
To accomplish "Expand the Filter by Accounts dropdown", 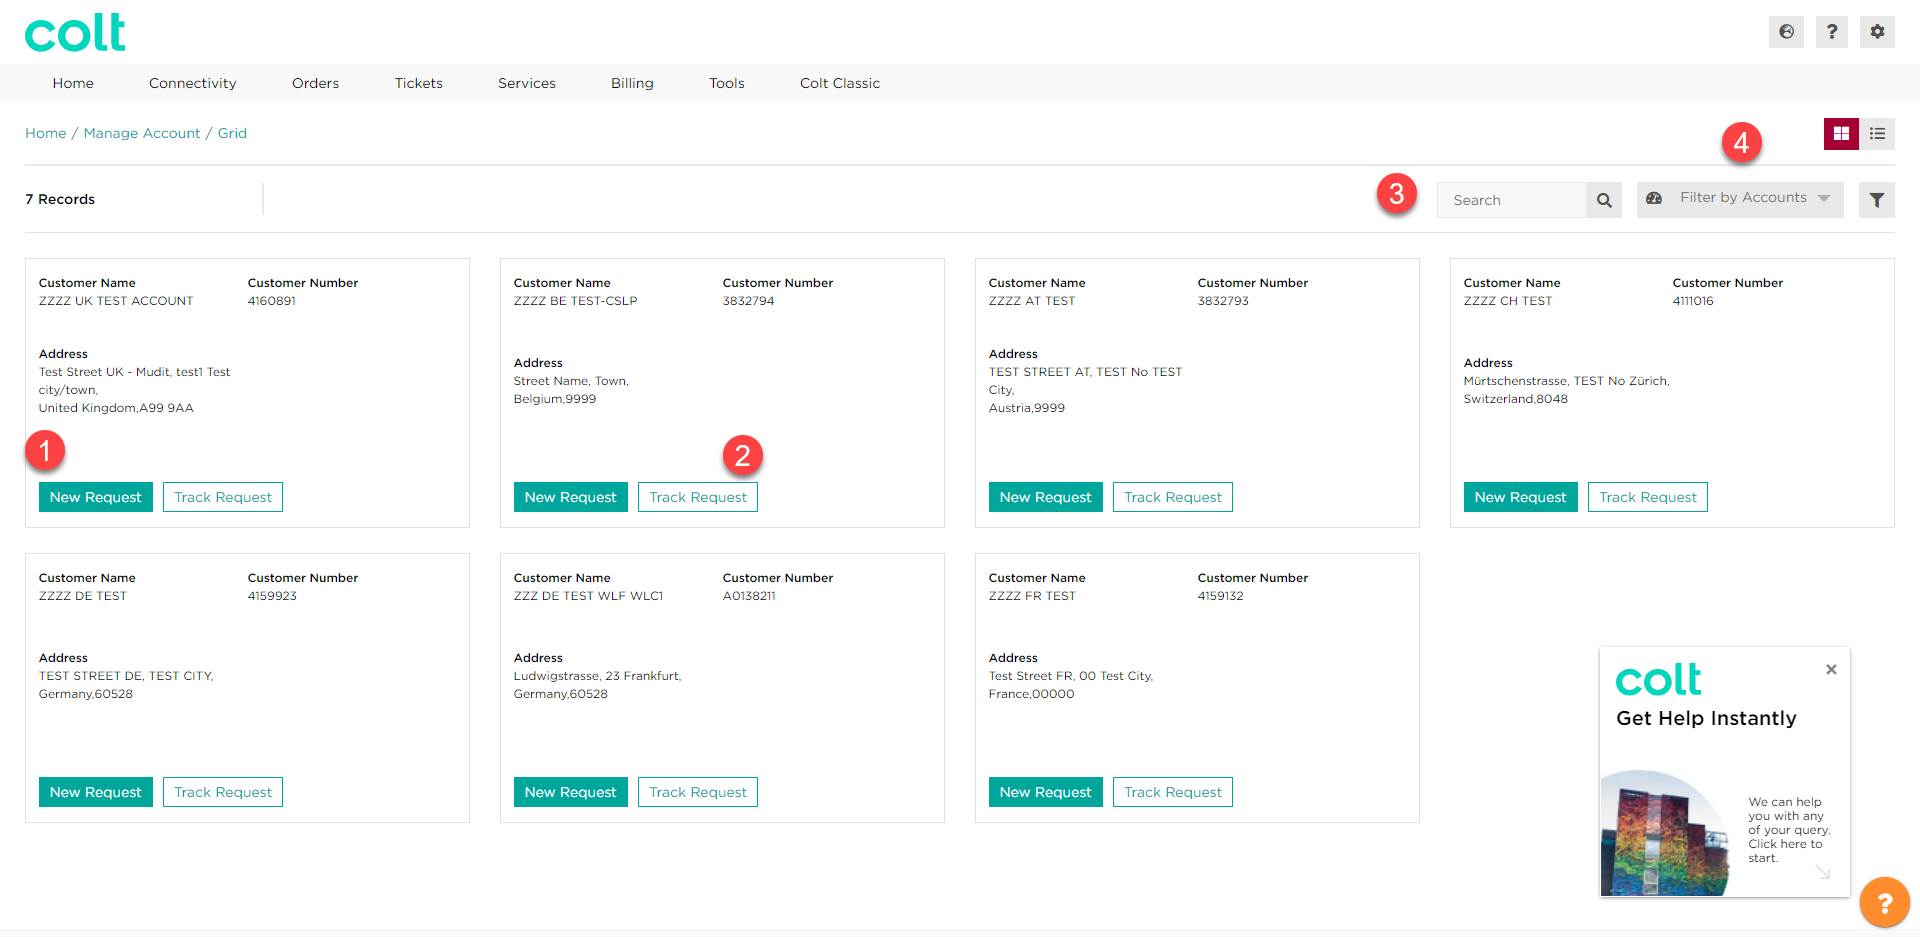I will [x=1740, y=199].
